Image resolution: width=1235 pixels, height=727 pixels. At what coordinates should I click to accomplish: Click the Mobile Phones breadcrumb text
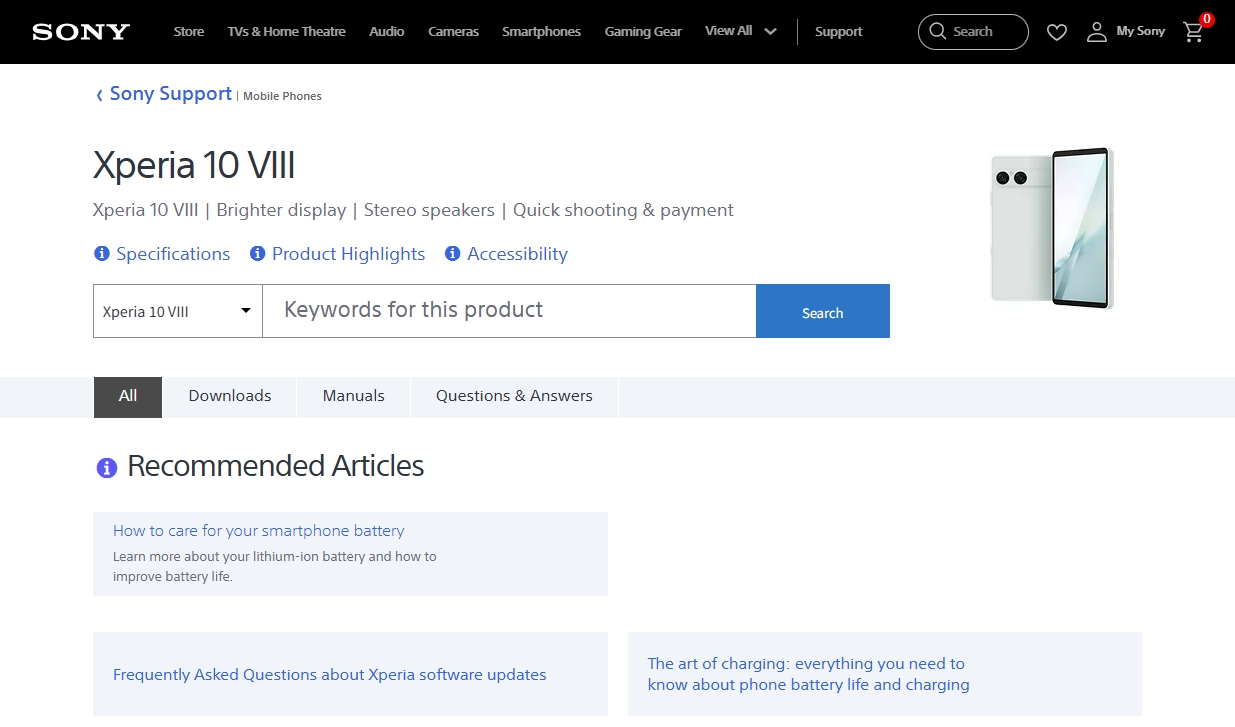pyautogui.click(x=282, y=96)
